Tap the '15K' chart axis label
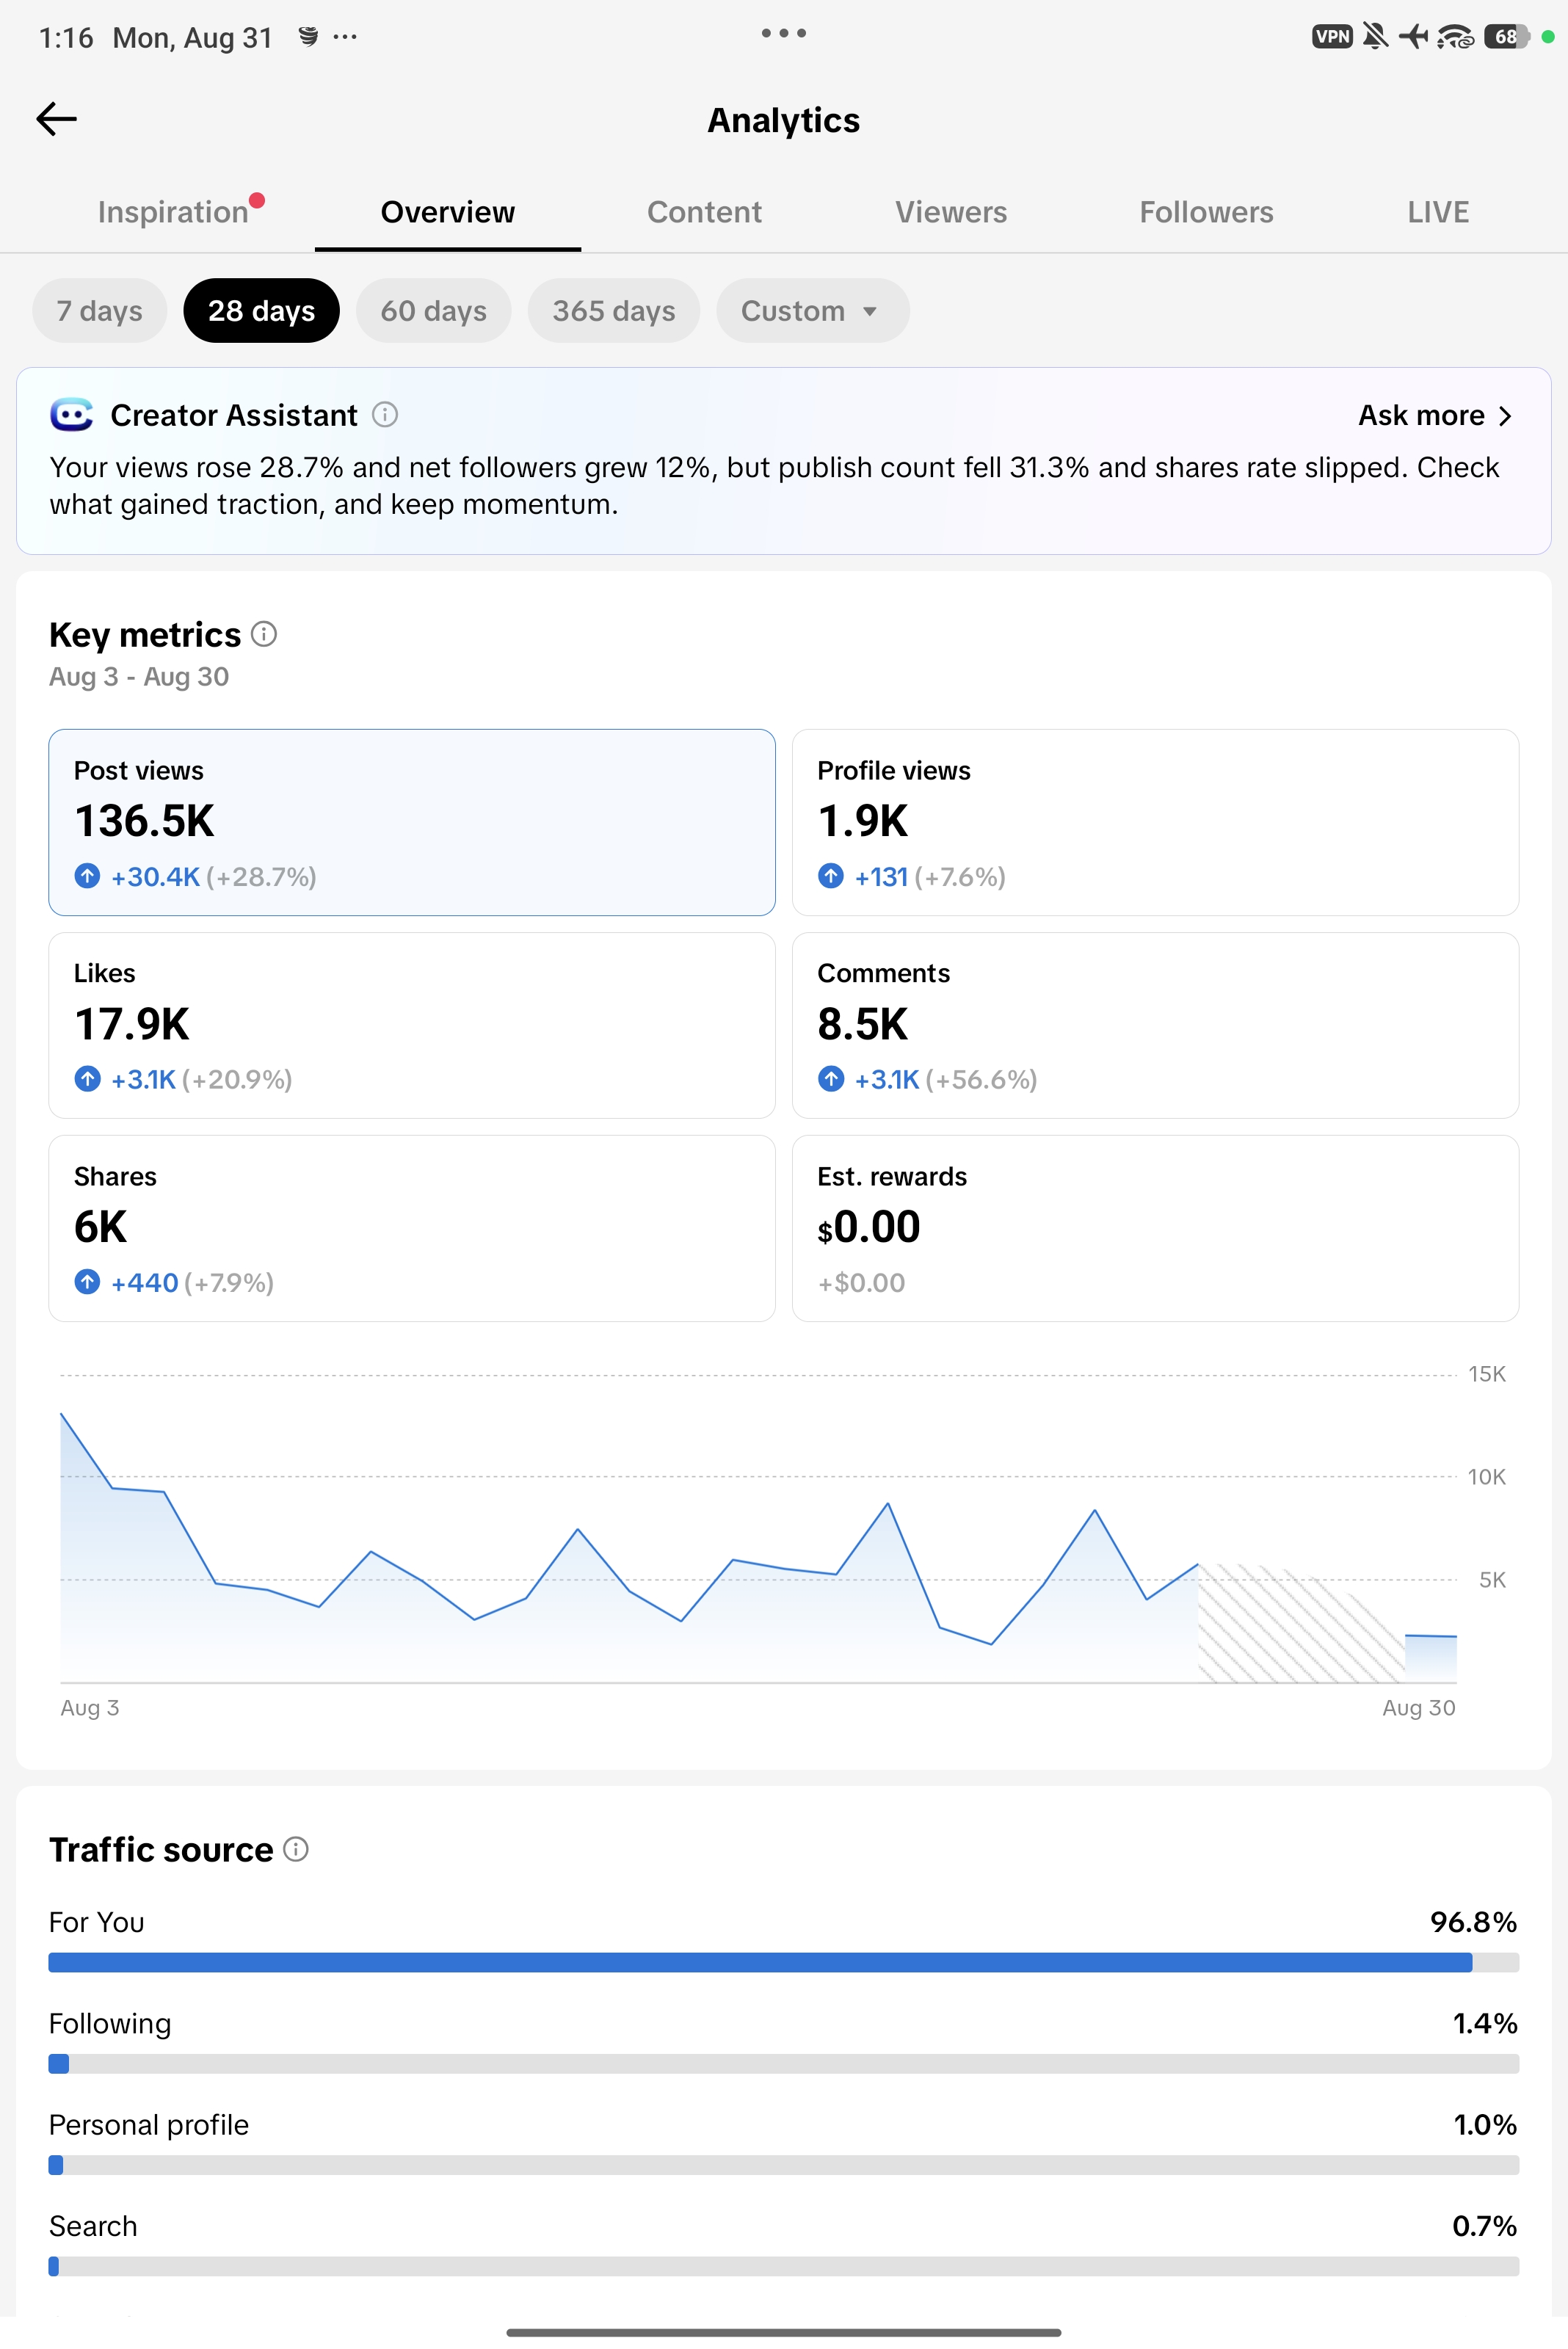This screenshot has width=1568, height=2349. tap(1486, 1374)
